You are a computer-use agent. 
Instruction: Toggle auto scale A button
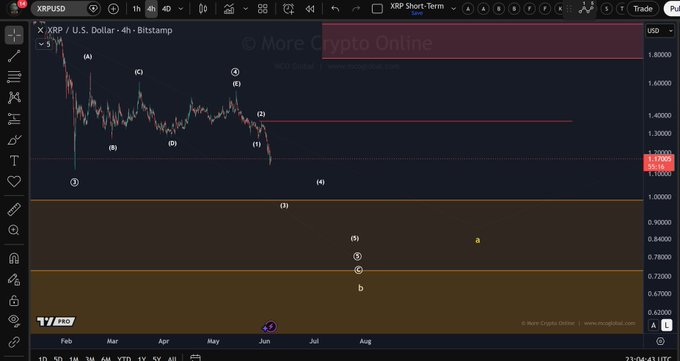pos(653,325)
